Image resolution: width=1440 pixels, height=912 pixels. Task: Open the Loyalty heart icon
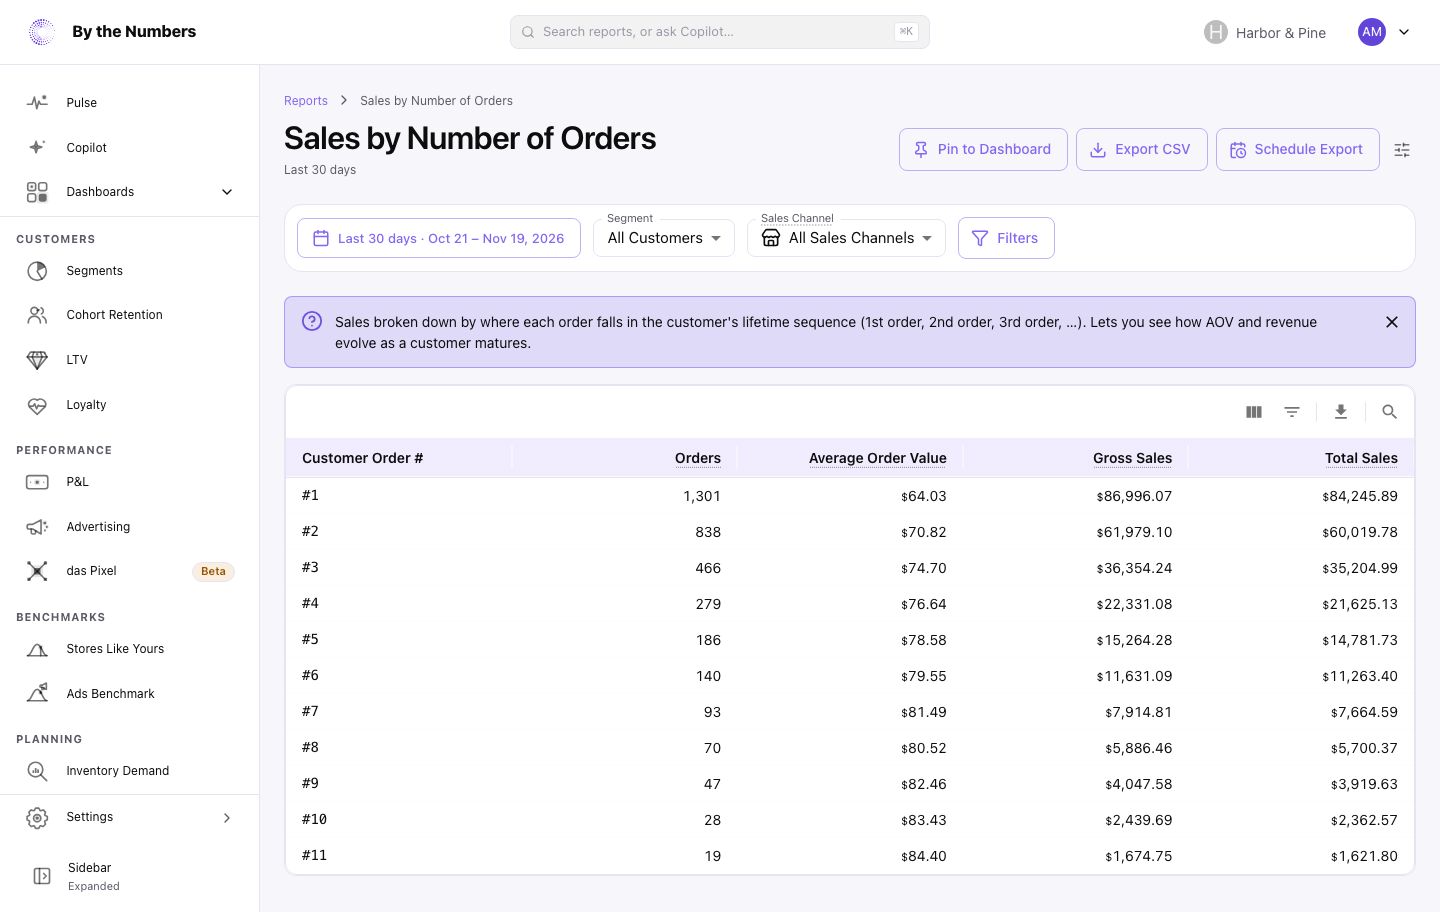[37, 405]
